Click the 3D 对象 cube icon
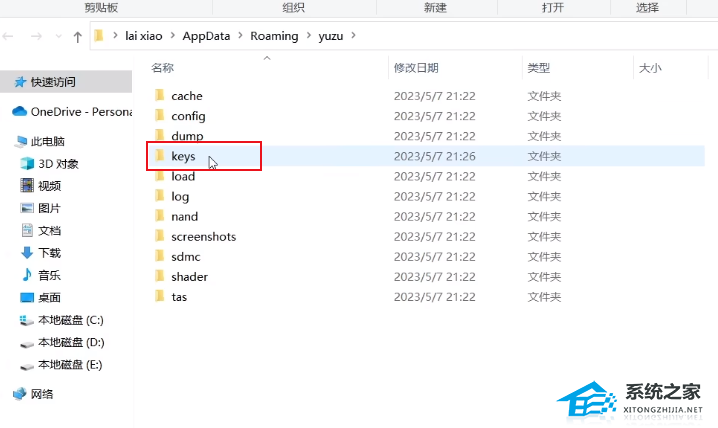The width and height of the screenshot is (718, 428). 27,163
